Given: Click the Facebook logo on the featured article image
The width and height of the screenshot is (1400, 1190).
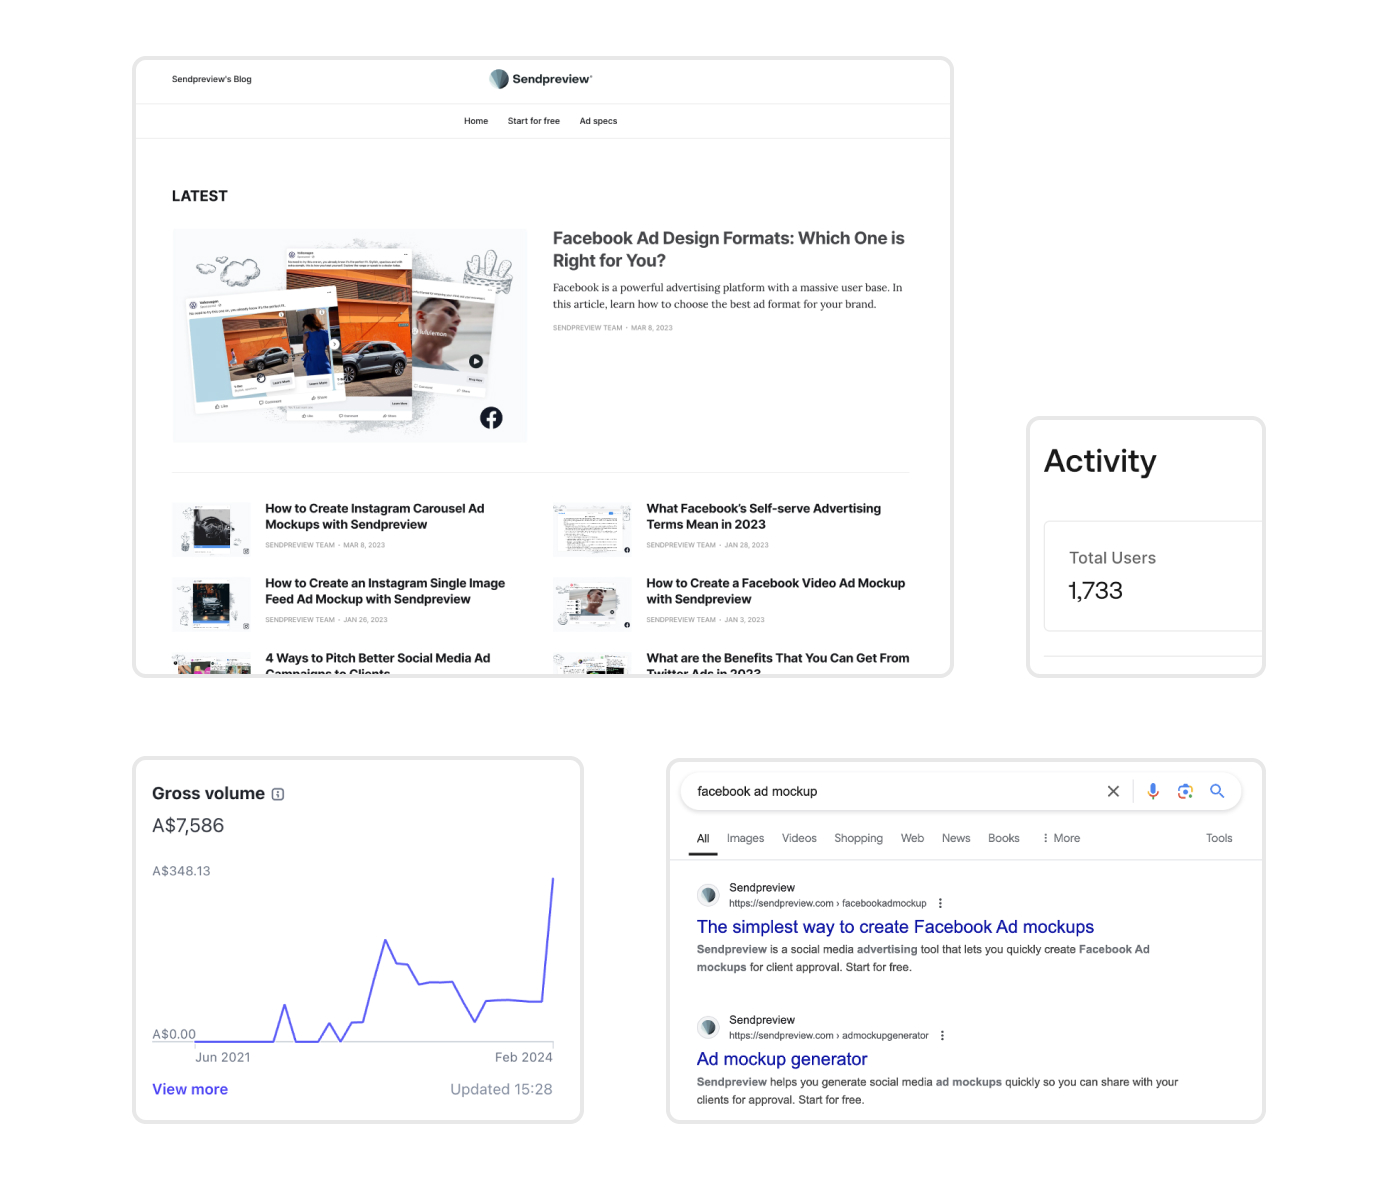Looking at the screenshot, I should pyautogui.click(x=491, y=418).
